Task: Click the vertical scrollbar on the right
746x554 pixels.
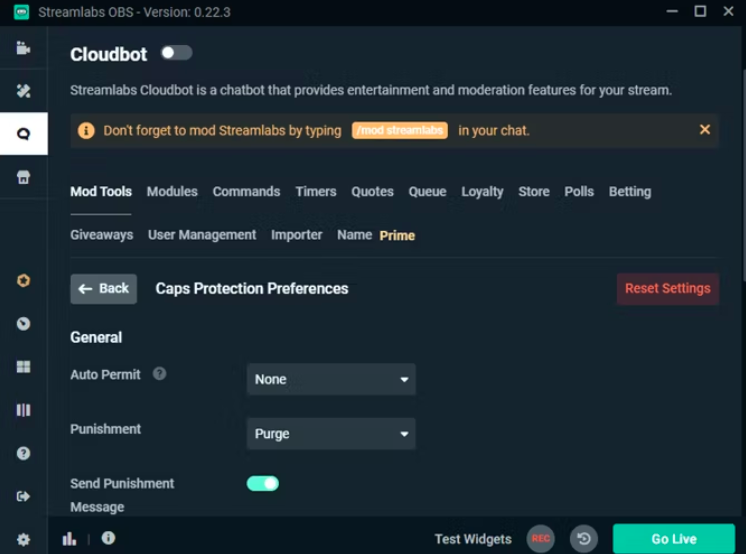Action: pyautogui.click(x=743, y=176)
